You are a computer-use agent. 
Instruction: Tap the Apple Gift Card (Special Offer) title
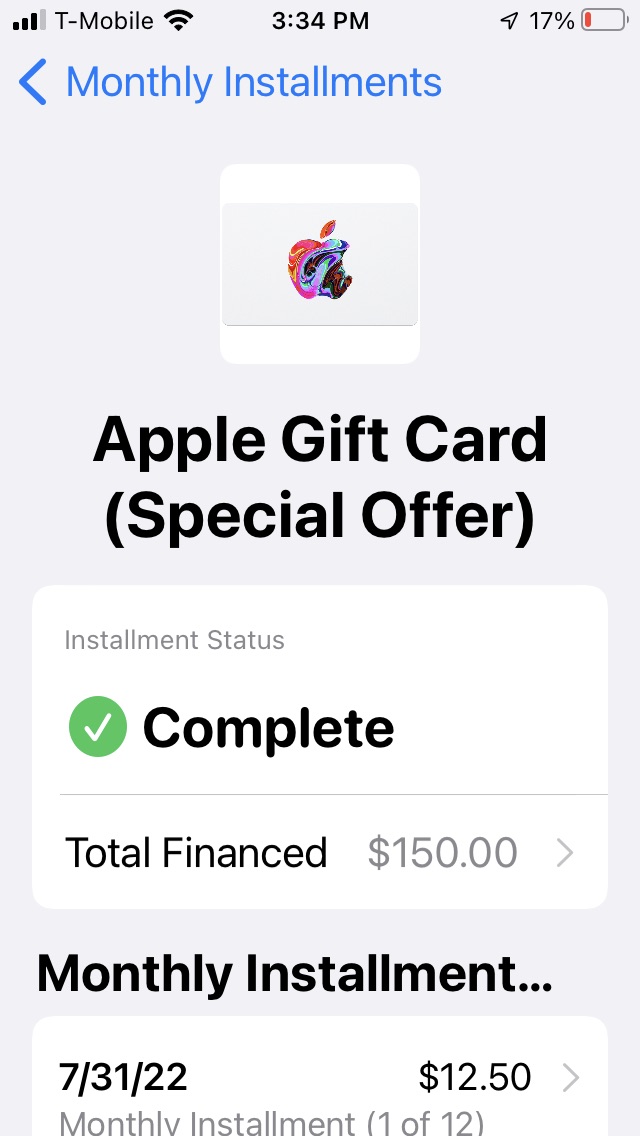(320, 477)
